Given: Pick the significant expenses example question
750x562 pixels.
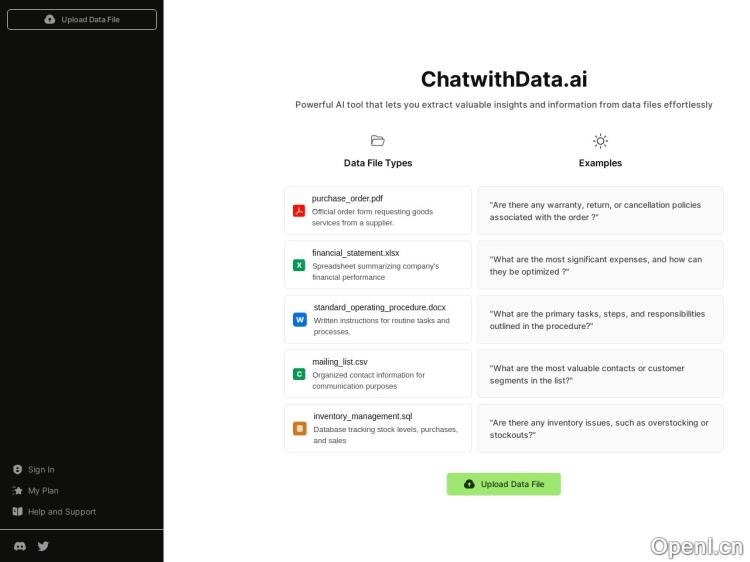Looking at the screenshot, I should (x=600, y=265).
